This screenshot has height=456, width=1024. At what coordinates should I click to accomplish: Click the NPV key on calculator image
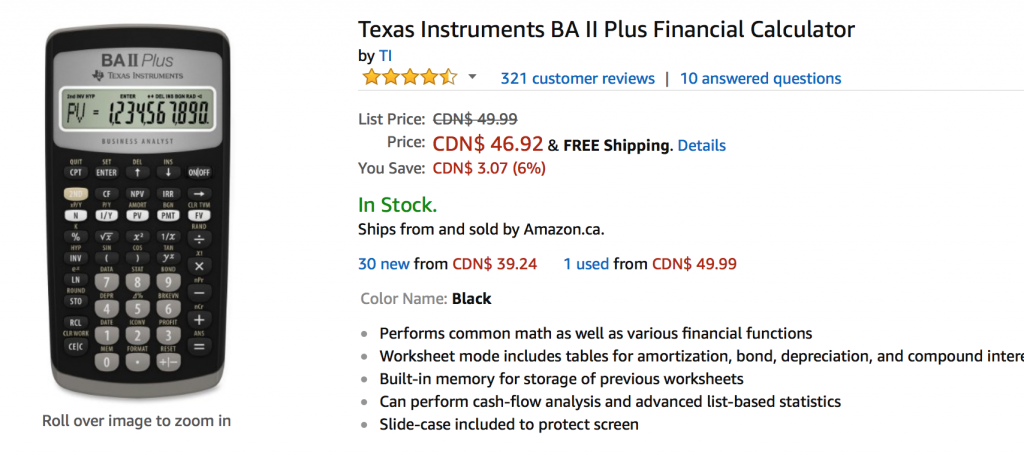137,194
